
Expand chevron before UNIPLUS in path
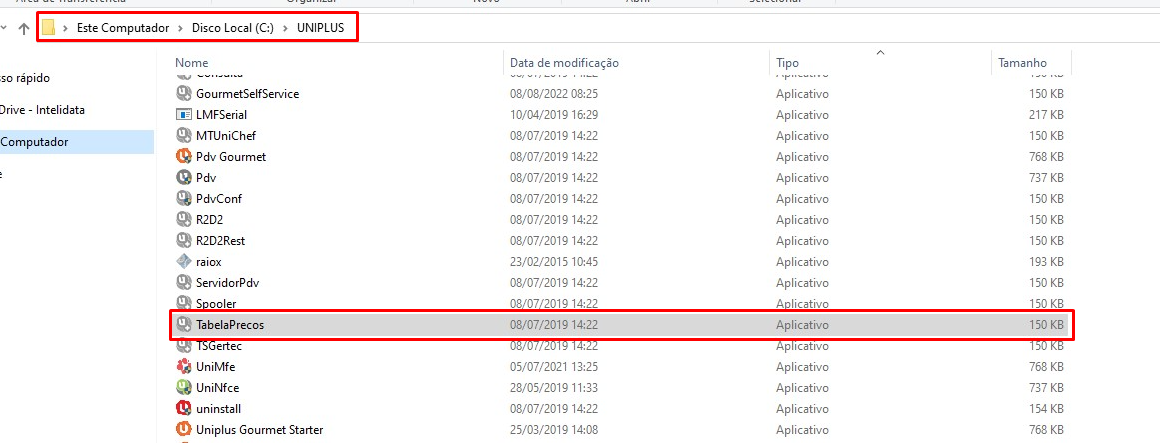[x=286, y=28]
